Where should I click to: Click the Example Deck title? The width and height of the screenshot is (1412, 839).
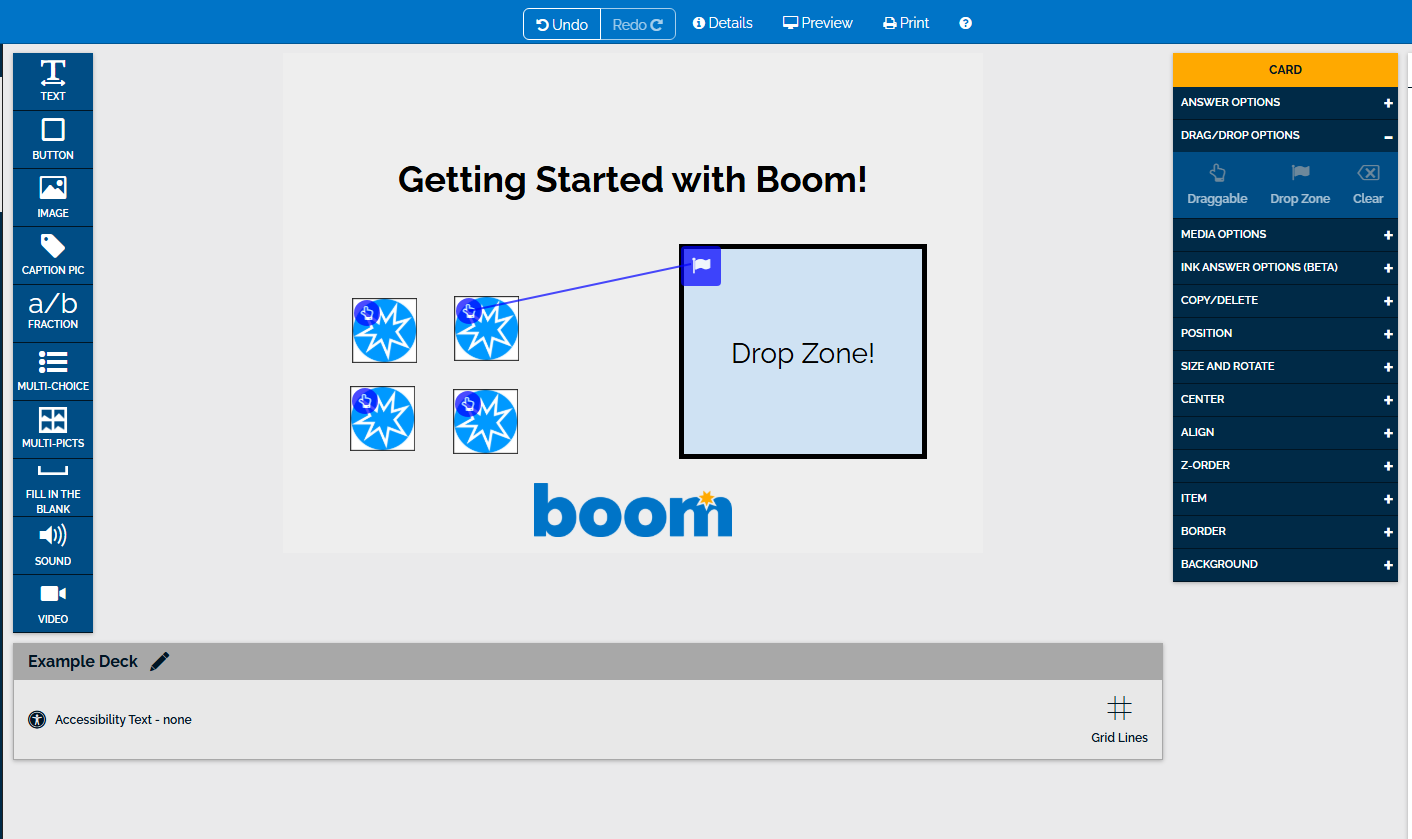pos(83,661)
